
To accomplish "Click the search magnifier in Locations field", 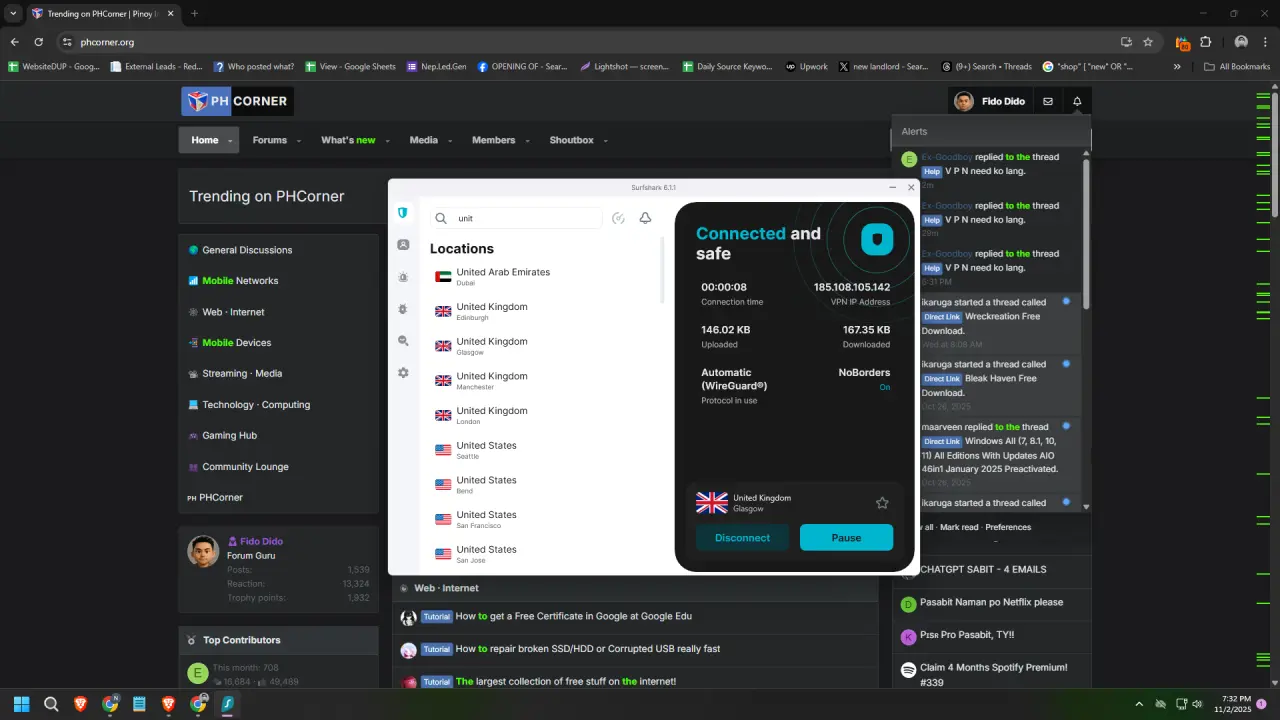I will [441, 218].
